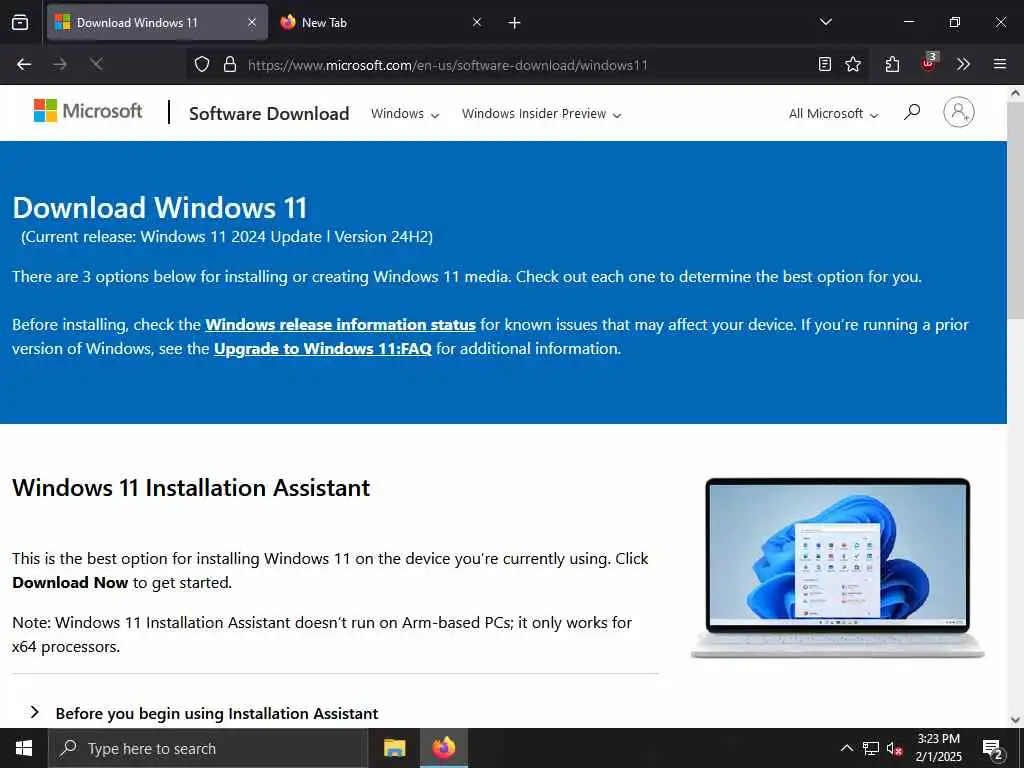Open tracking protection shield icon

(x=202, y=64)
